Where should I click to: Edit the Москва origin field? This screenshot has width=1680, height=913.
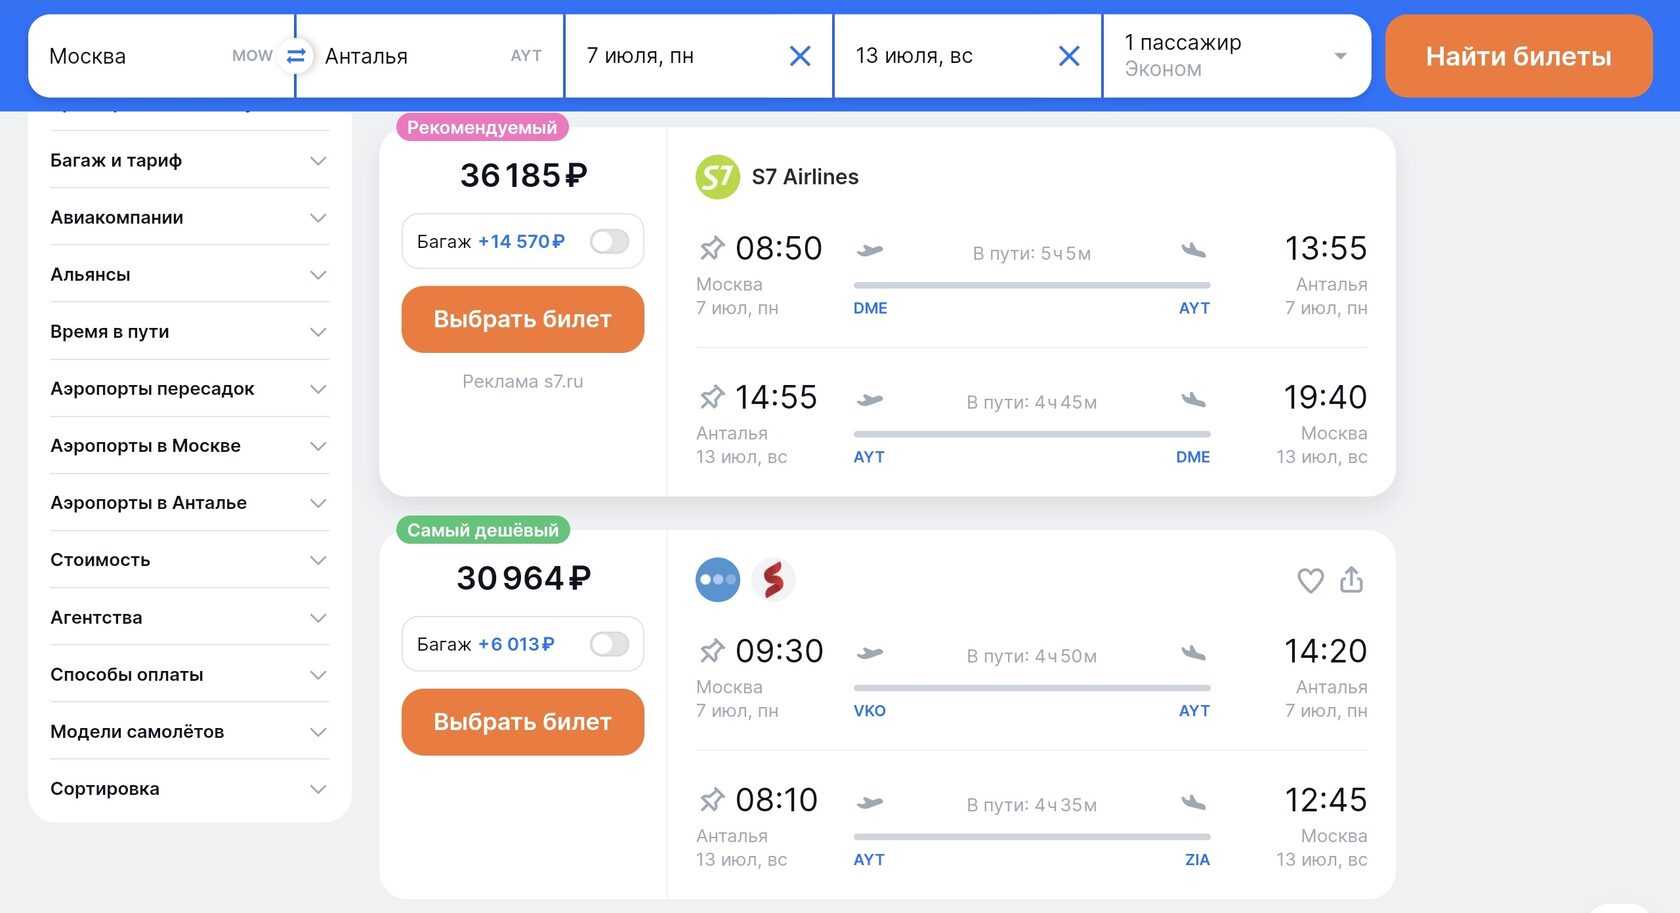click(x=161, y=56)
